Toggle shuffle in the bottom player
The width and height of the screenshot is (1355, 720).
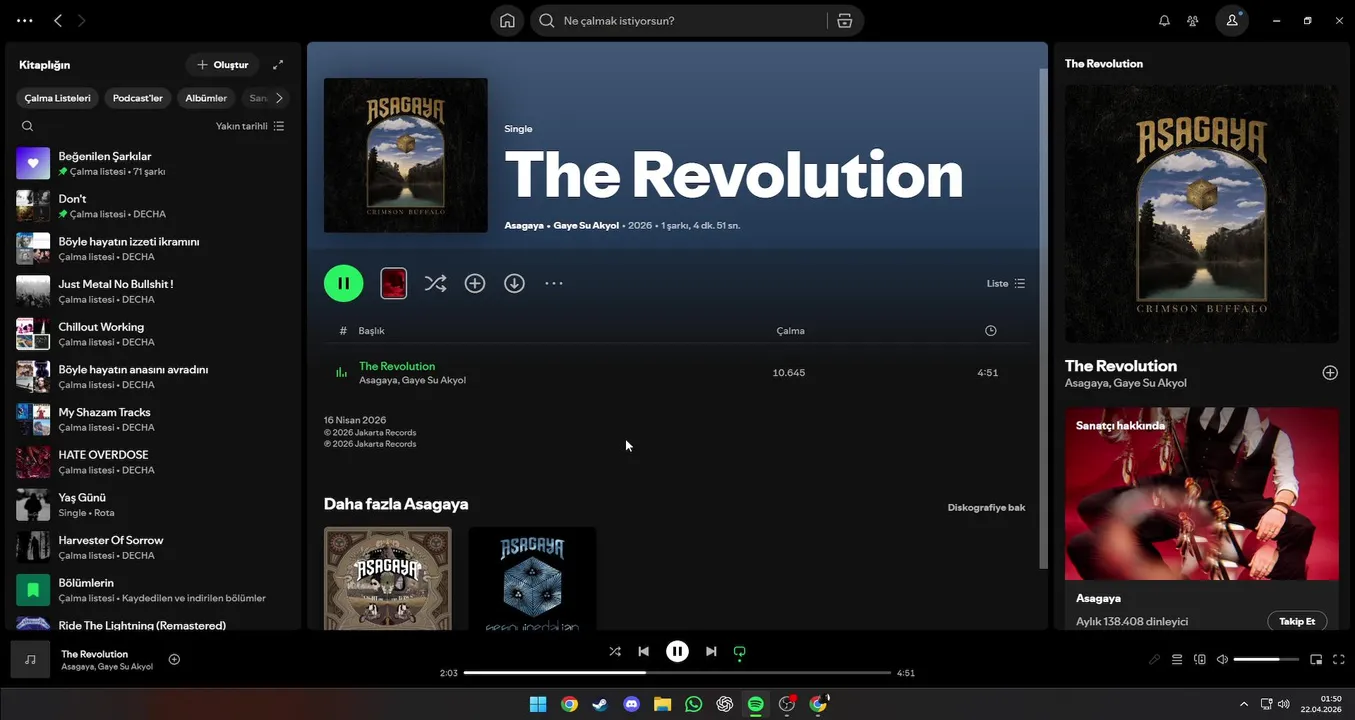615,651
